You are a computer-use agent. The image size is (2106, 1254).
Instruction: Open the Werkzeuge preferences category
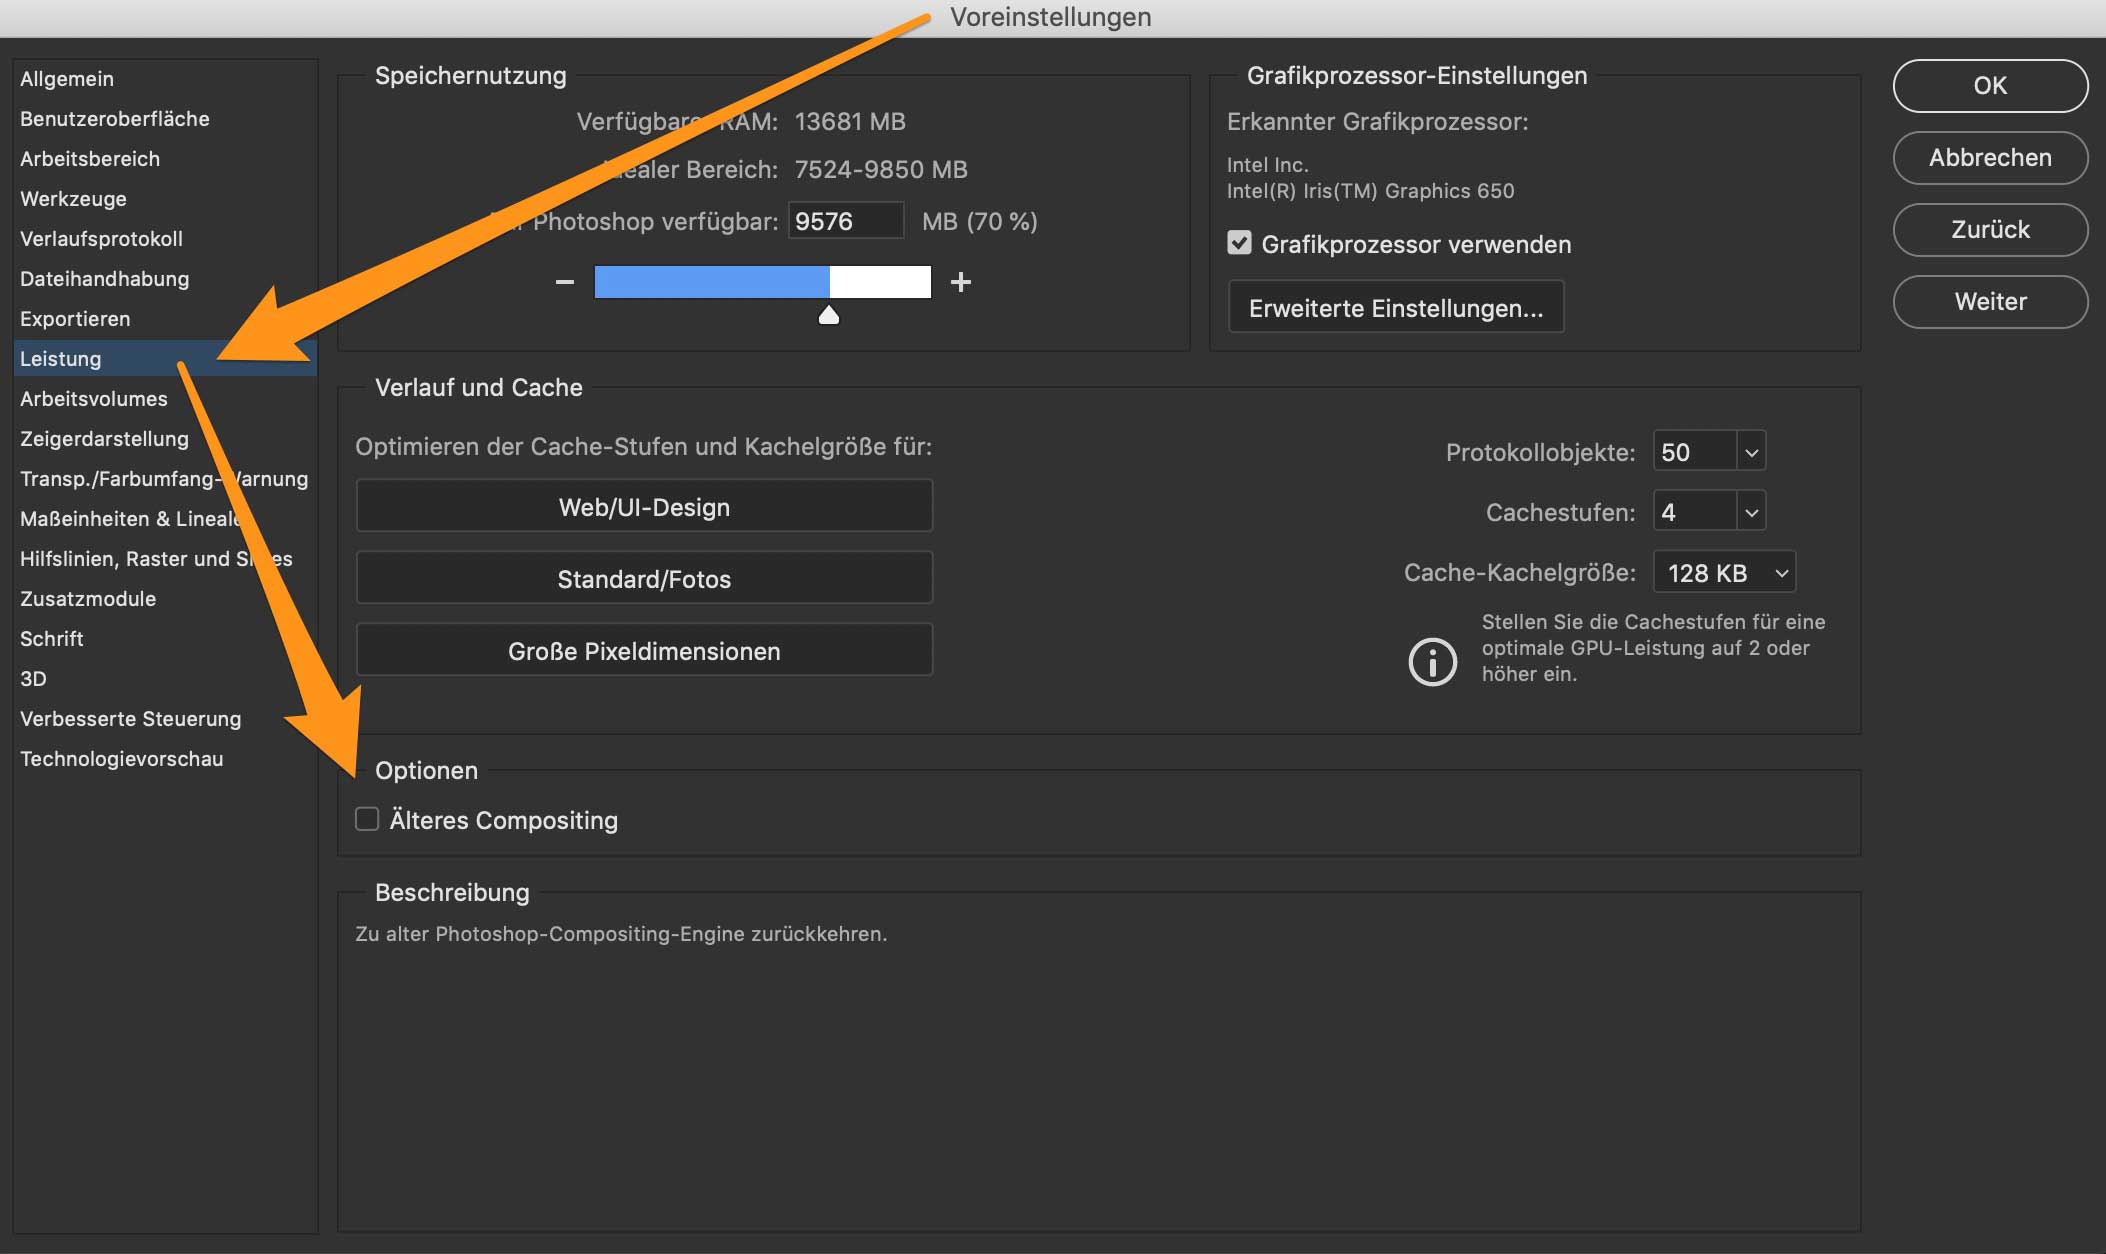pyautogui.click(x=73, y=199)
